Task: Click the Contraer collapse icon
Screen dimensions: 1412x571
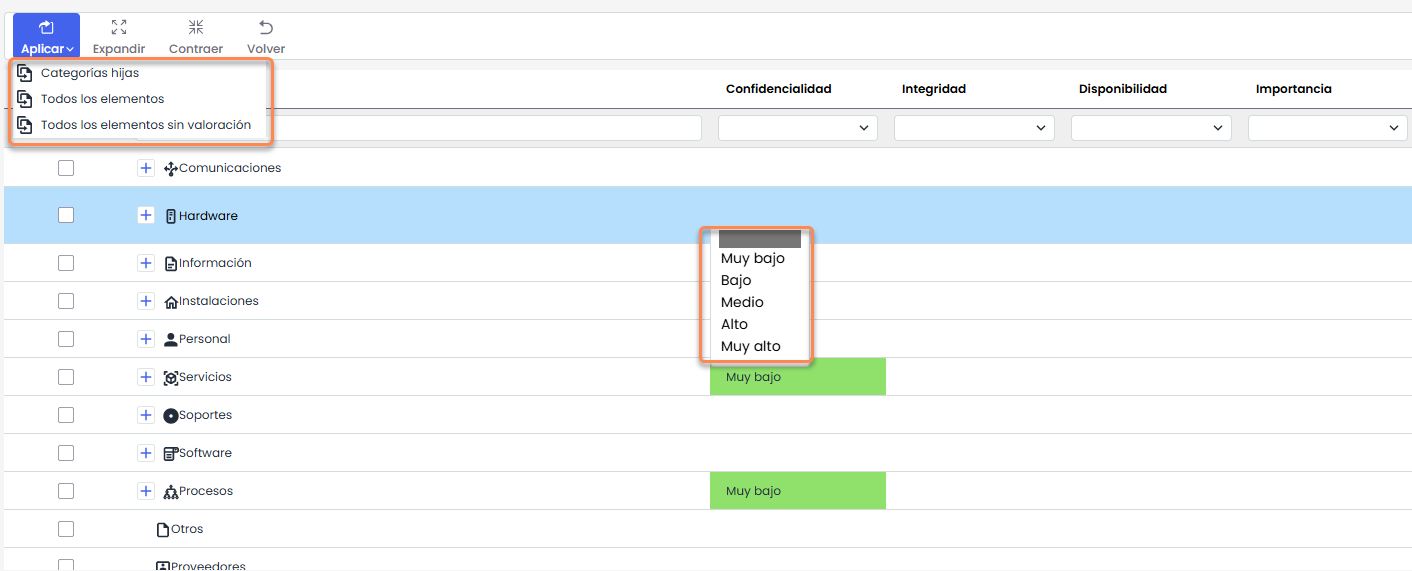Action: pyautogui.click(x=196, y=28)
